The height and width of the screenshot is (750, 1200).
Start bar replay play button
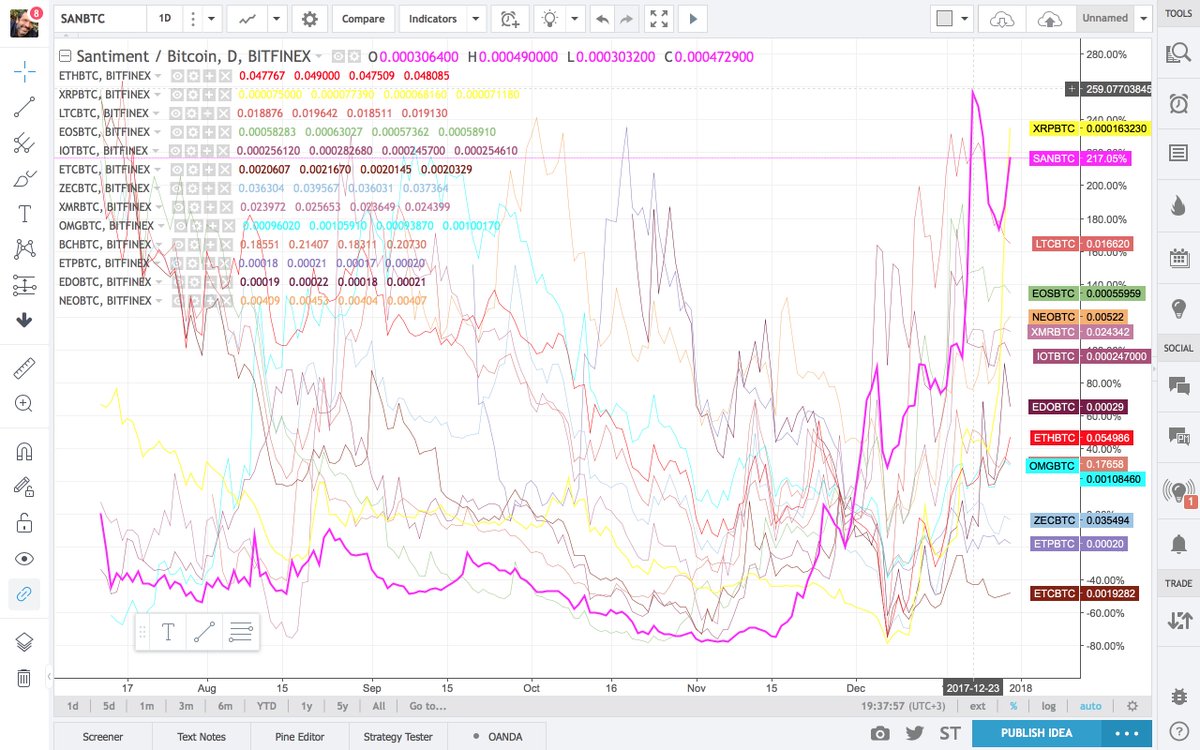tap(694, 18)
